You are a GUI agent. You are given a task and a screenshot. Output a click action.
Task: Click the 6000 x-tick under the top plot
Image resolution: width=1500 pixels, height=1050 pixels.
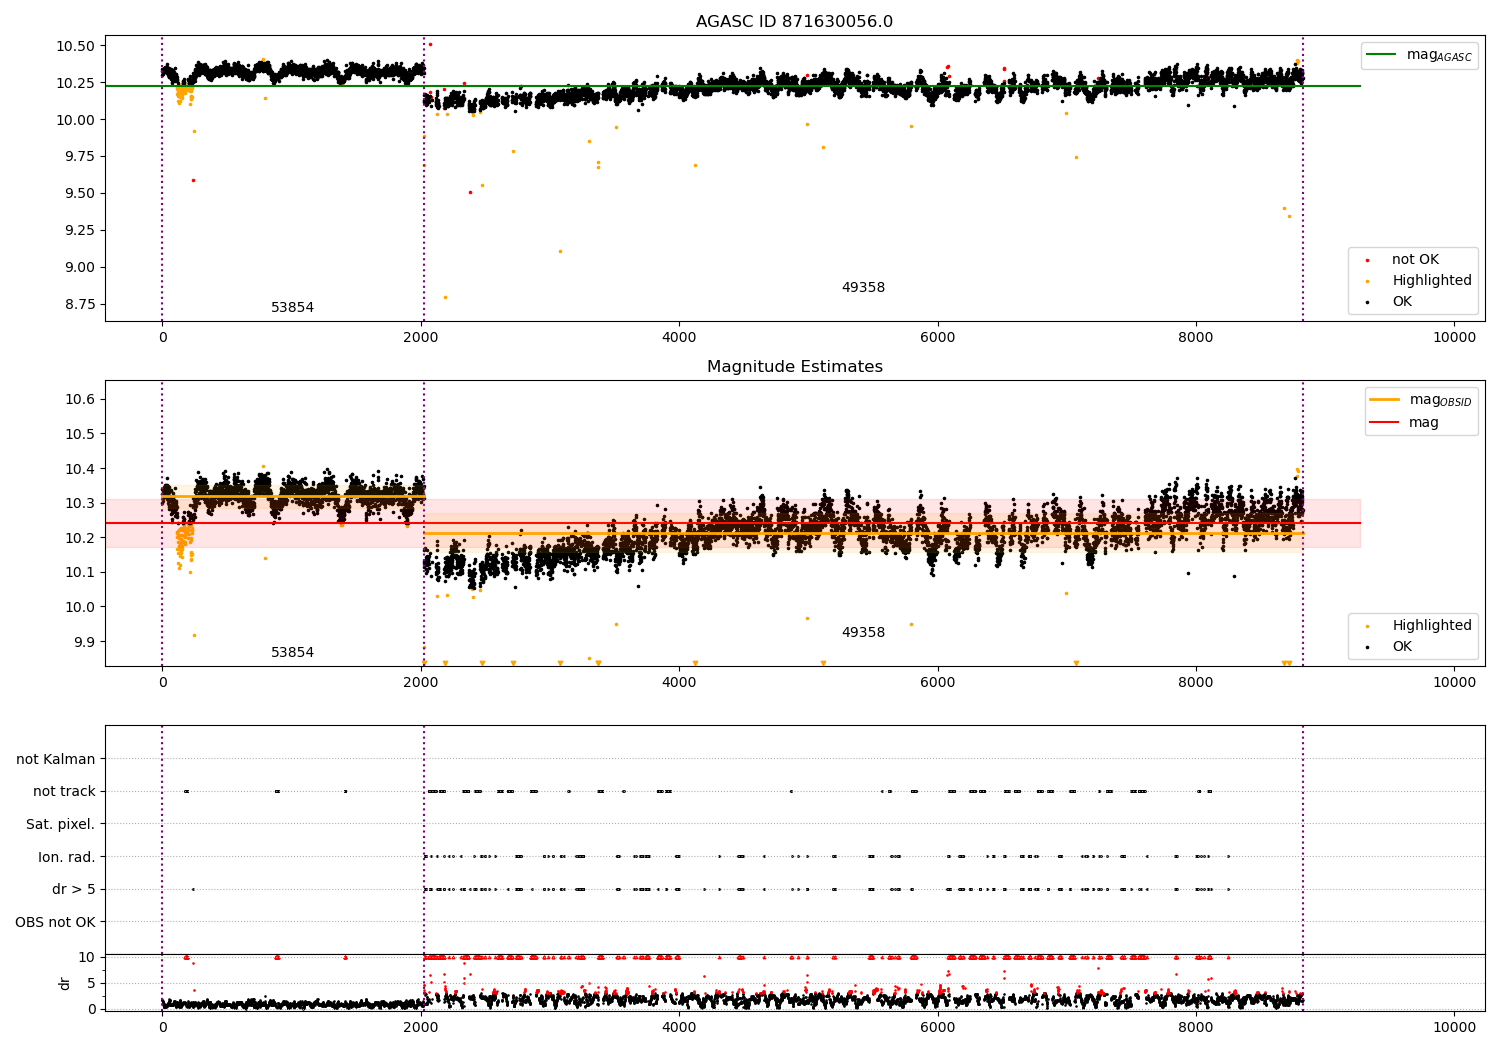938,338
